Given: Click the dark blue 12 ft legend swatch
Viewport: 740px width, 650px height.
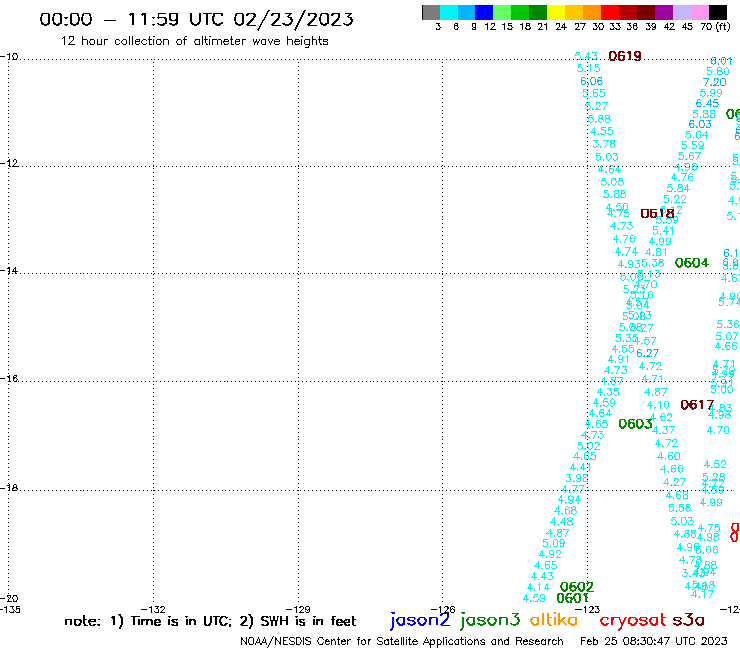Looking at the screenshot, I should [x=484, y=12].
